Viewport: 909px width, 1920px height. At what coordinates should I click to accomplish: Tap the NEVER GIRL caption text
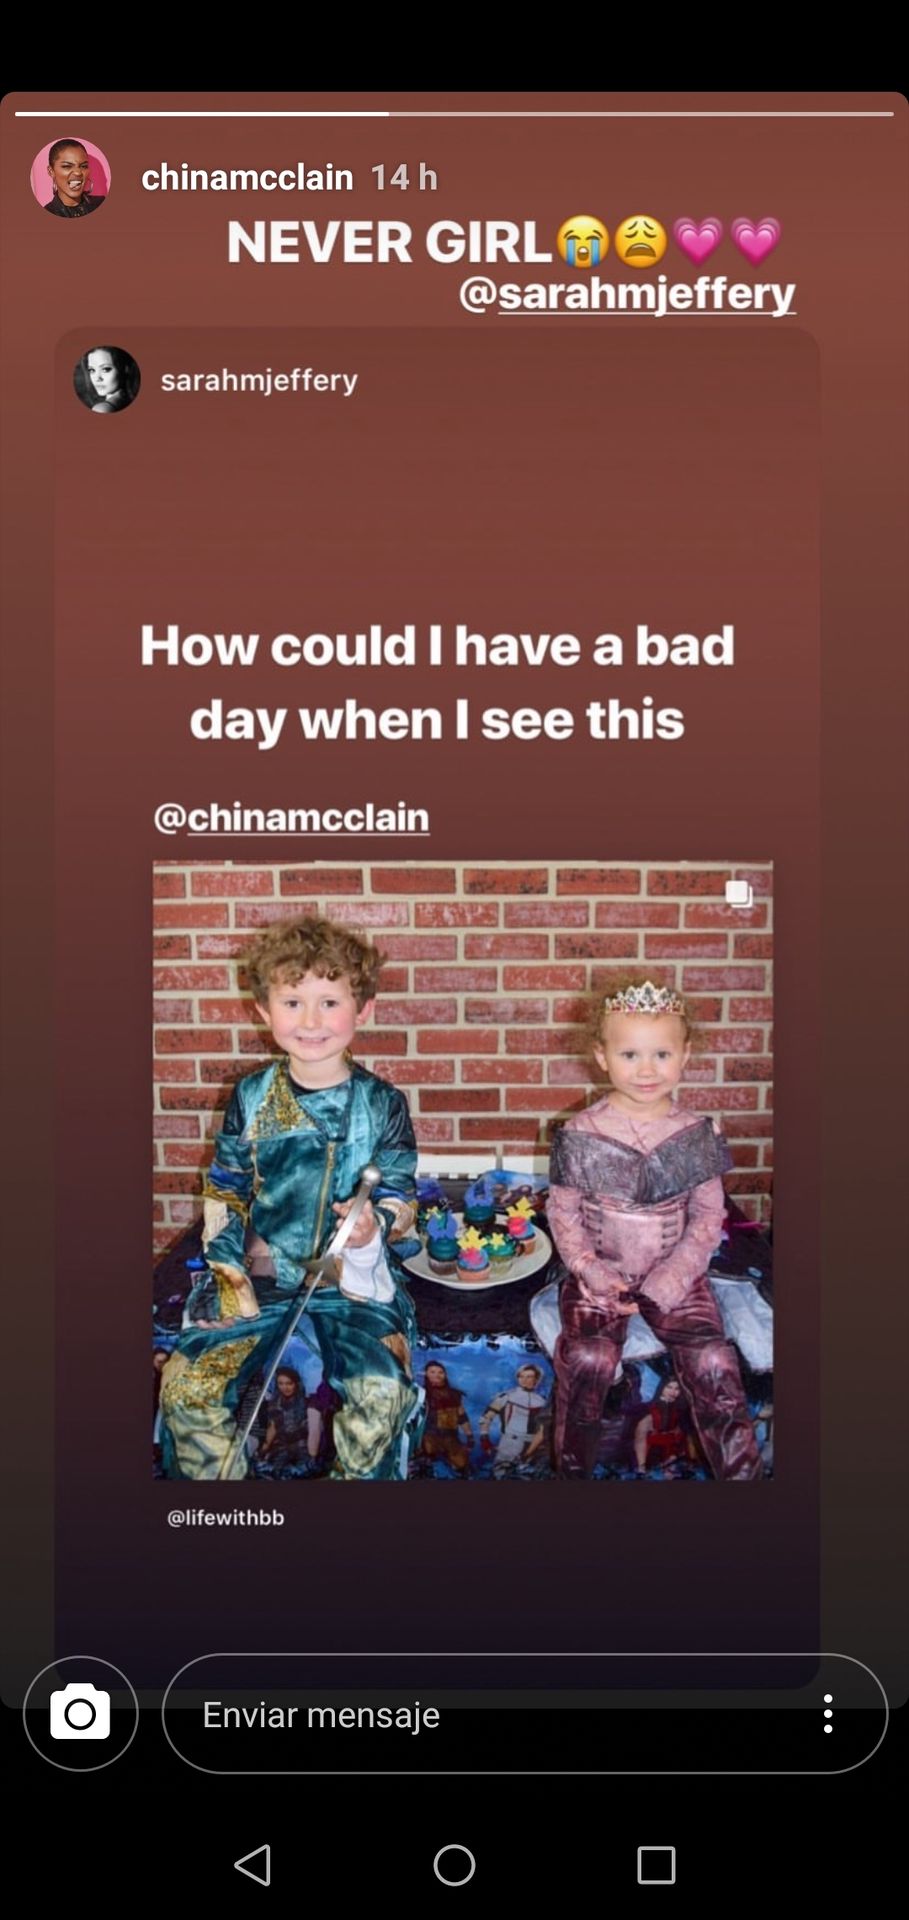pyautogui.click(x=389, y=242)
